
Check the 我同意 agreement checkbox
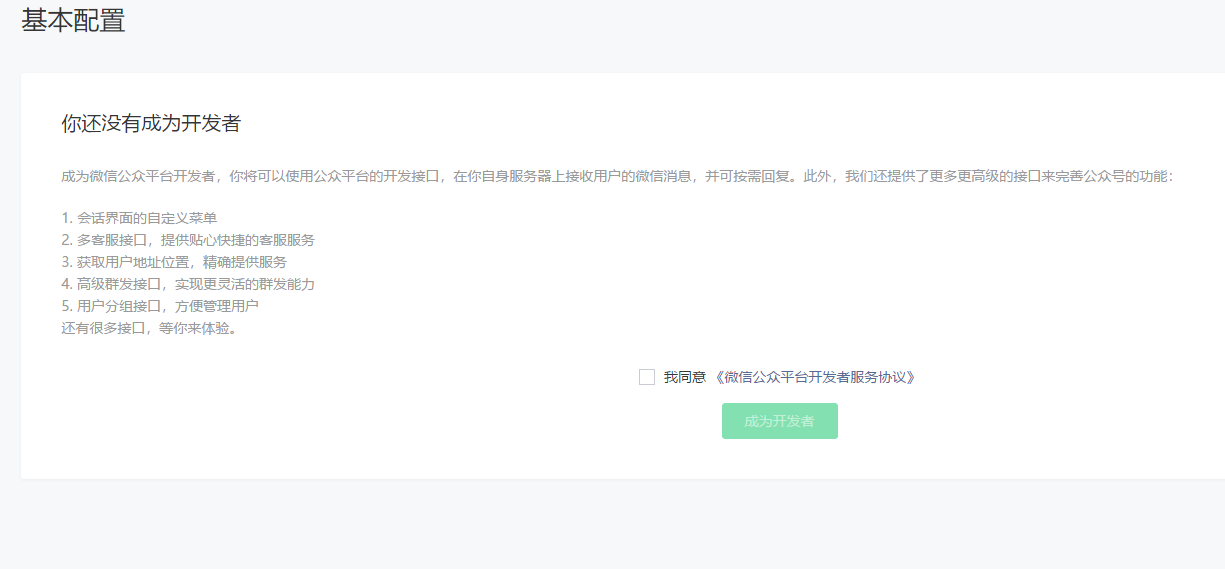[x=647, y=377]
